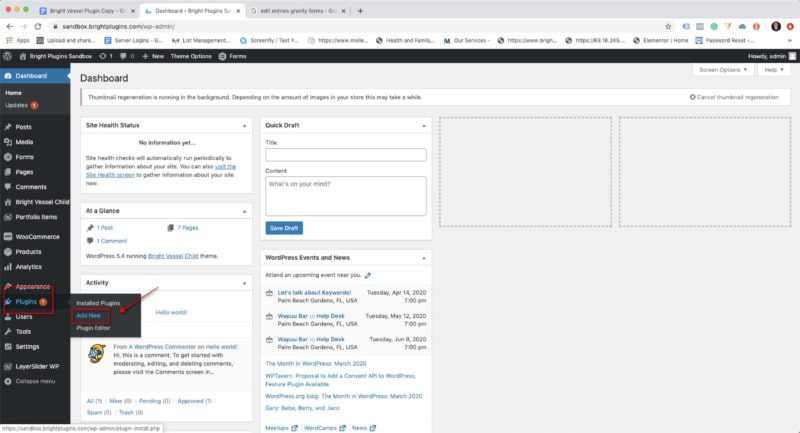The image size is (800, 433).
Task: Expand the Help dropdown
Action: (x=774, y=69)
